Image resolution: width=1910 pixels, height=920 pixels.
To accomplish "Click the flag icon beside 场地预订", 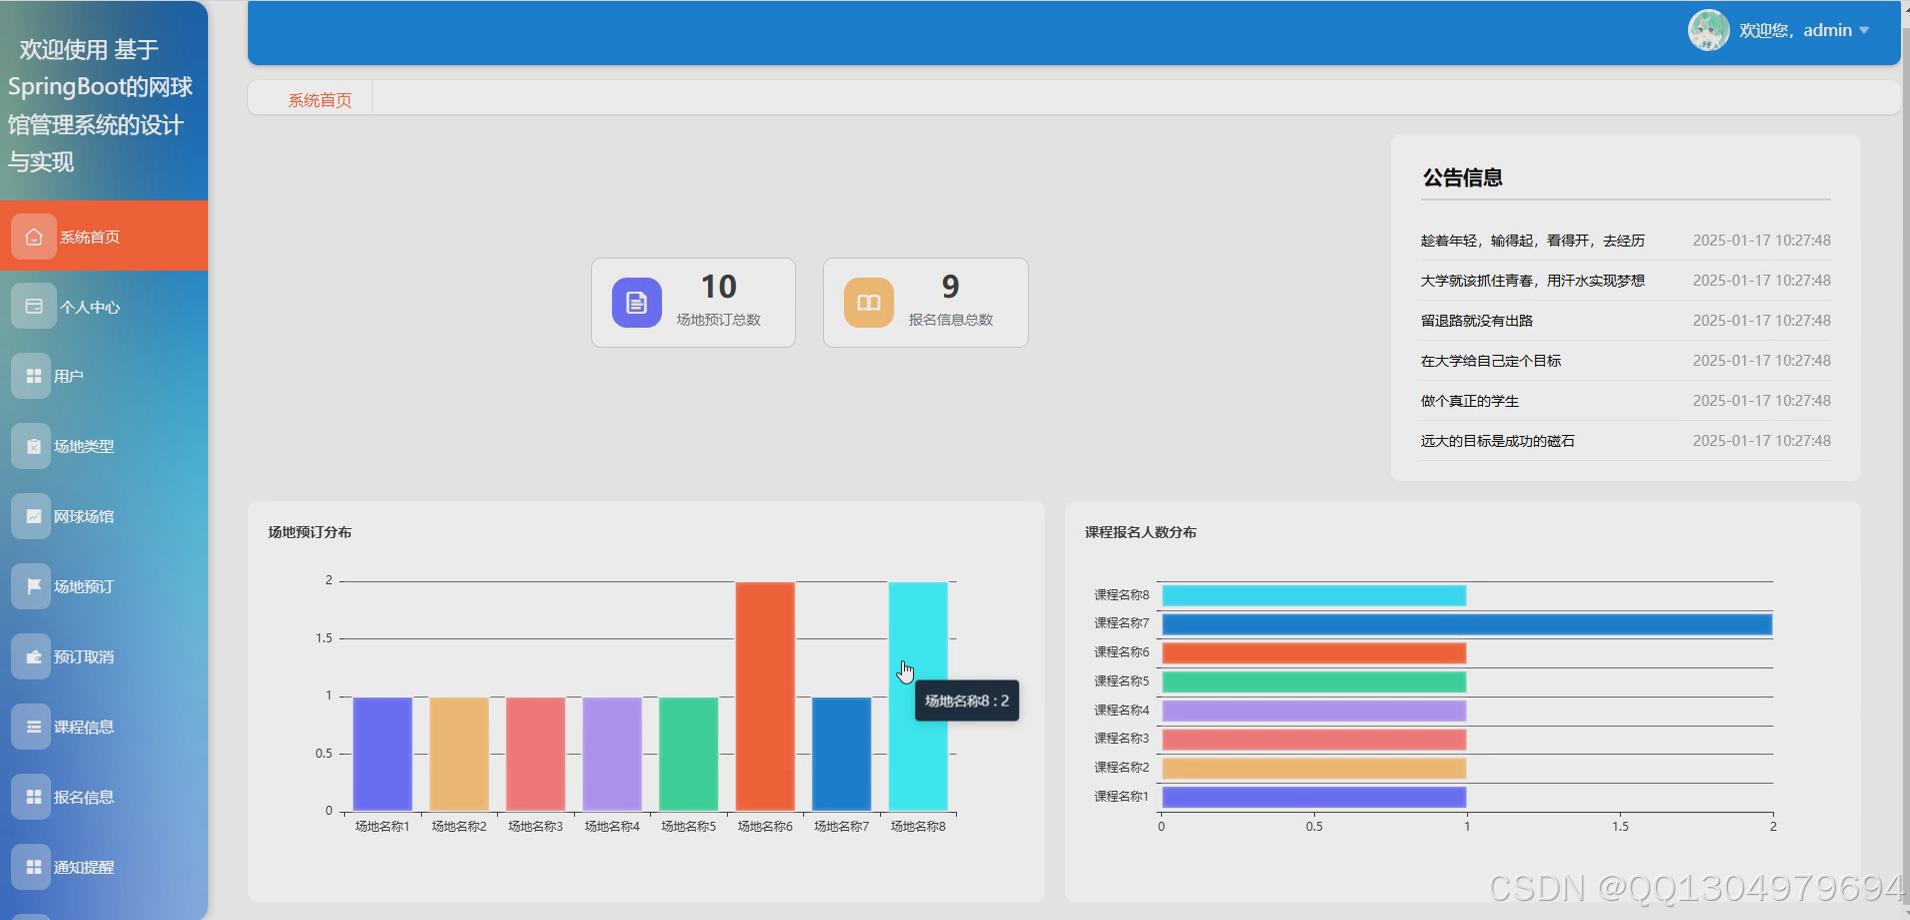I will [x=33, y=586].
